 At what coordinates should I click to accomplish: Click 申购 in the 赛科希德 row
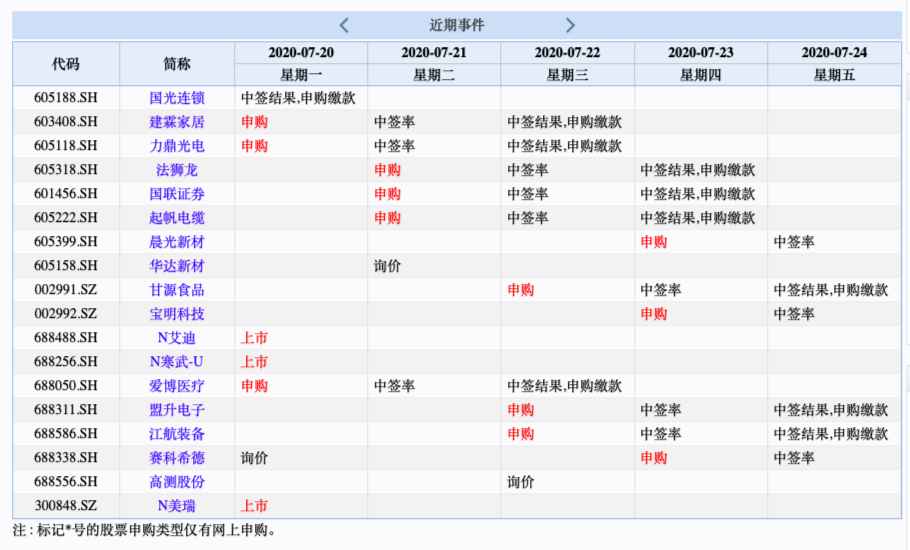pos(654,458)
